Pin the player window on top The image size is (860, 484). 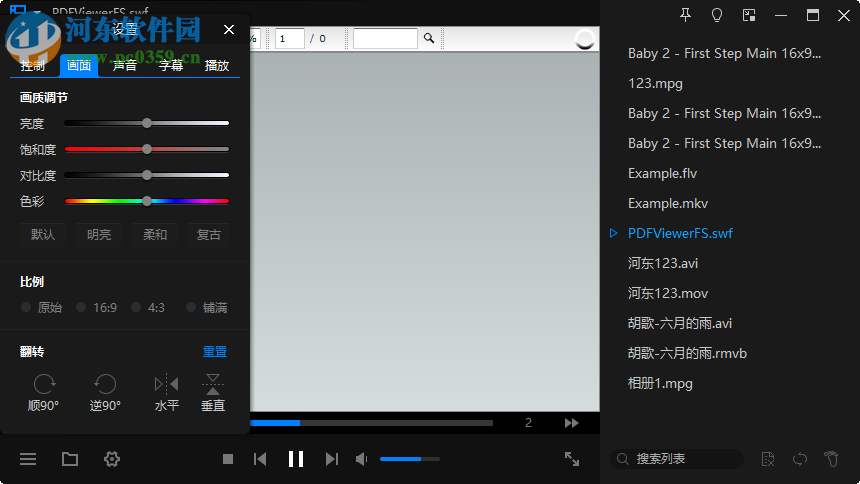point(685,15)
